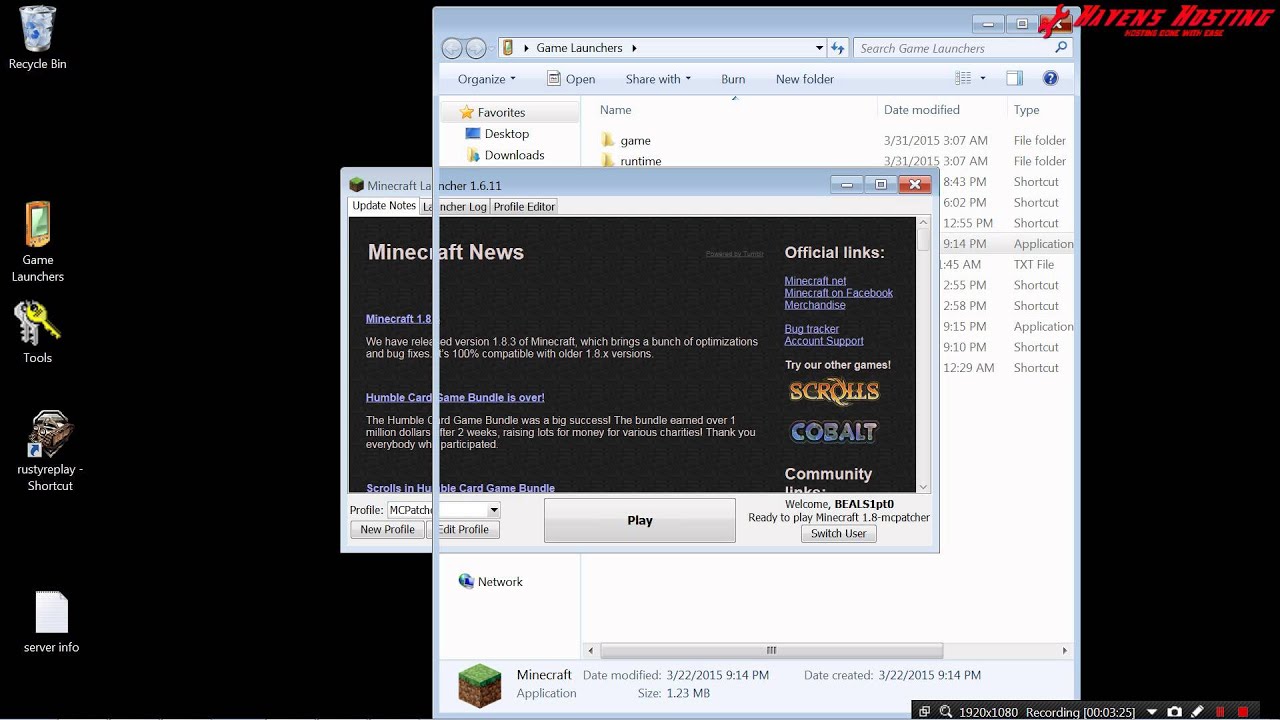Click the launcher news scroll down arrow
Screen dimensions: 1280x720
point(923,486)
